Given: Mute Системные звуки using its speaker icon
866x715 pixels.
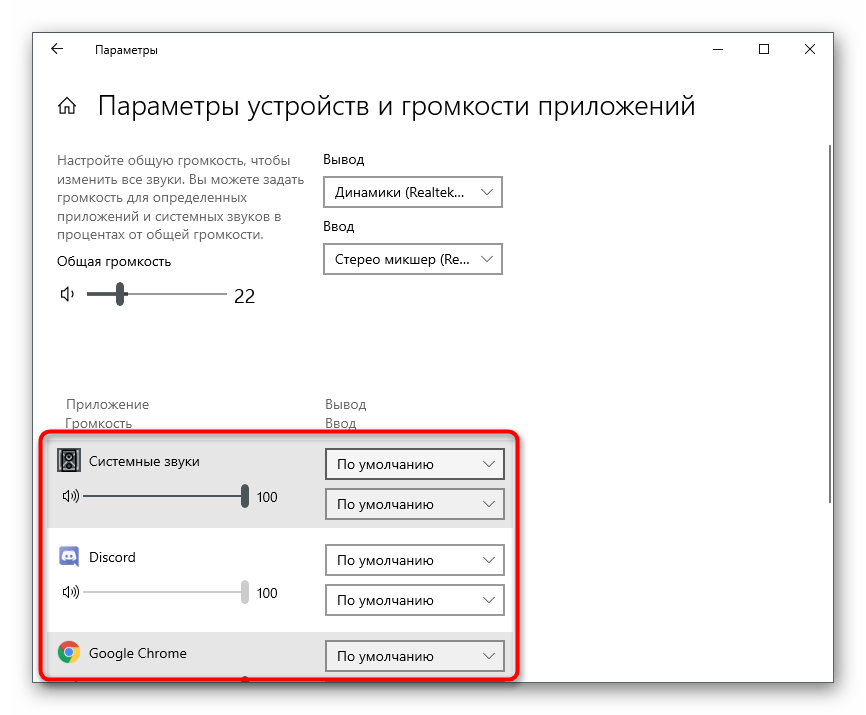Looking at the screenshot, I should coord(70,496).
